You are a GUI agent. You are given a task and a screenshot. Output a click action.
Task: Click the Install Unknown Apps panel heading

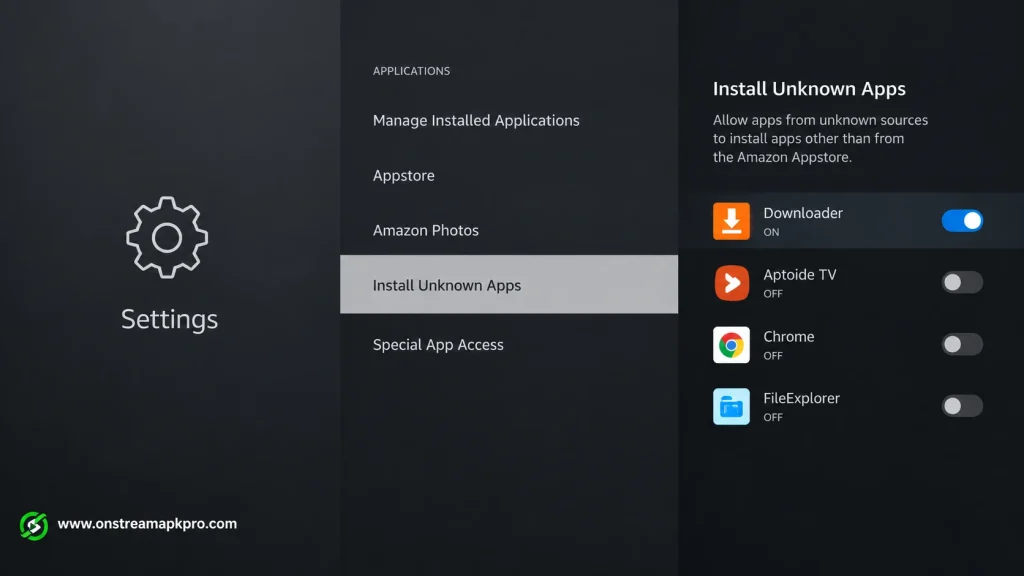click(x=809, y=89)
